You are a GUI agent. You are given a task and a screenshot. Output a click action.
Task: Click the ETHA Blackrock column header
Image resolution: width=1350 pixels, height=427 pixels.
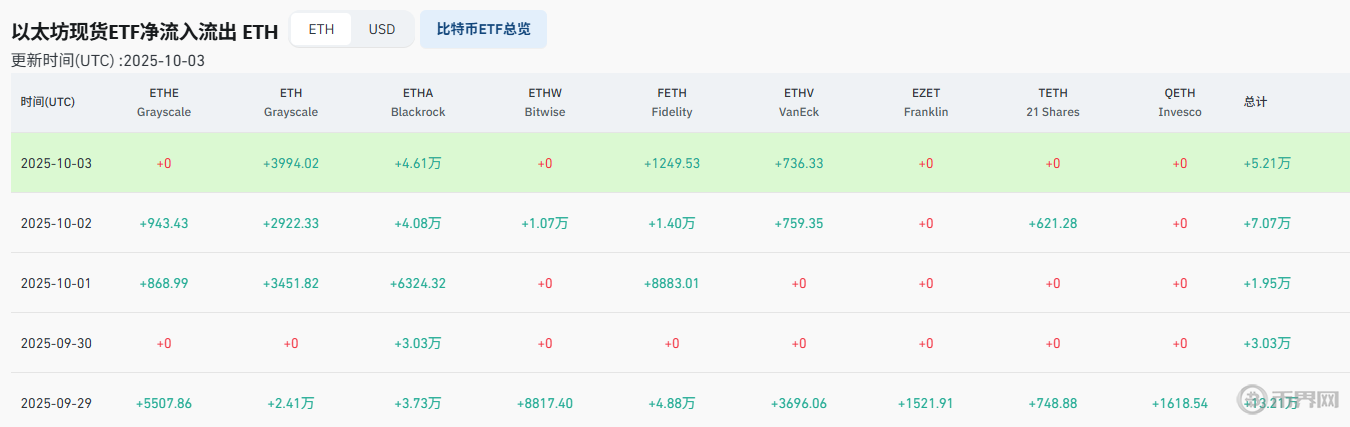[418, 102]
